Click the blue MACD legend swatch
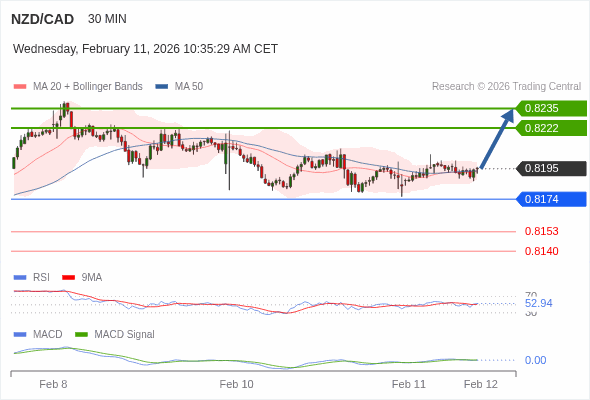Screen dimensions: 590x400 tap(20, 335)
